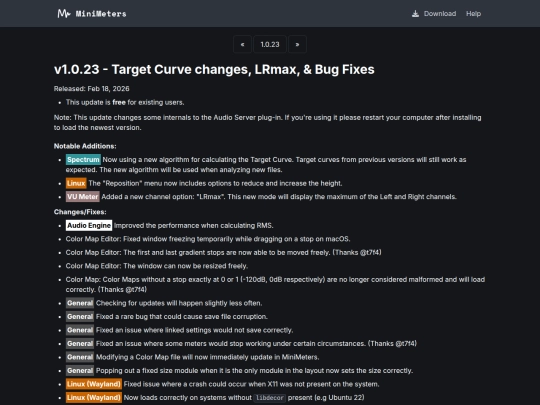The width and height of the screenshot is (540, 405).
Task: Click General tag beside 'save file corruption'
Action: tap(80, 316)
